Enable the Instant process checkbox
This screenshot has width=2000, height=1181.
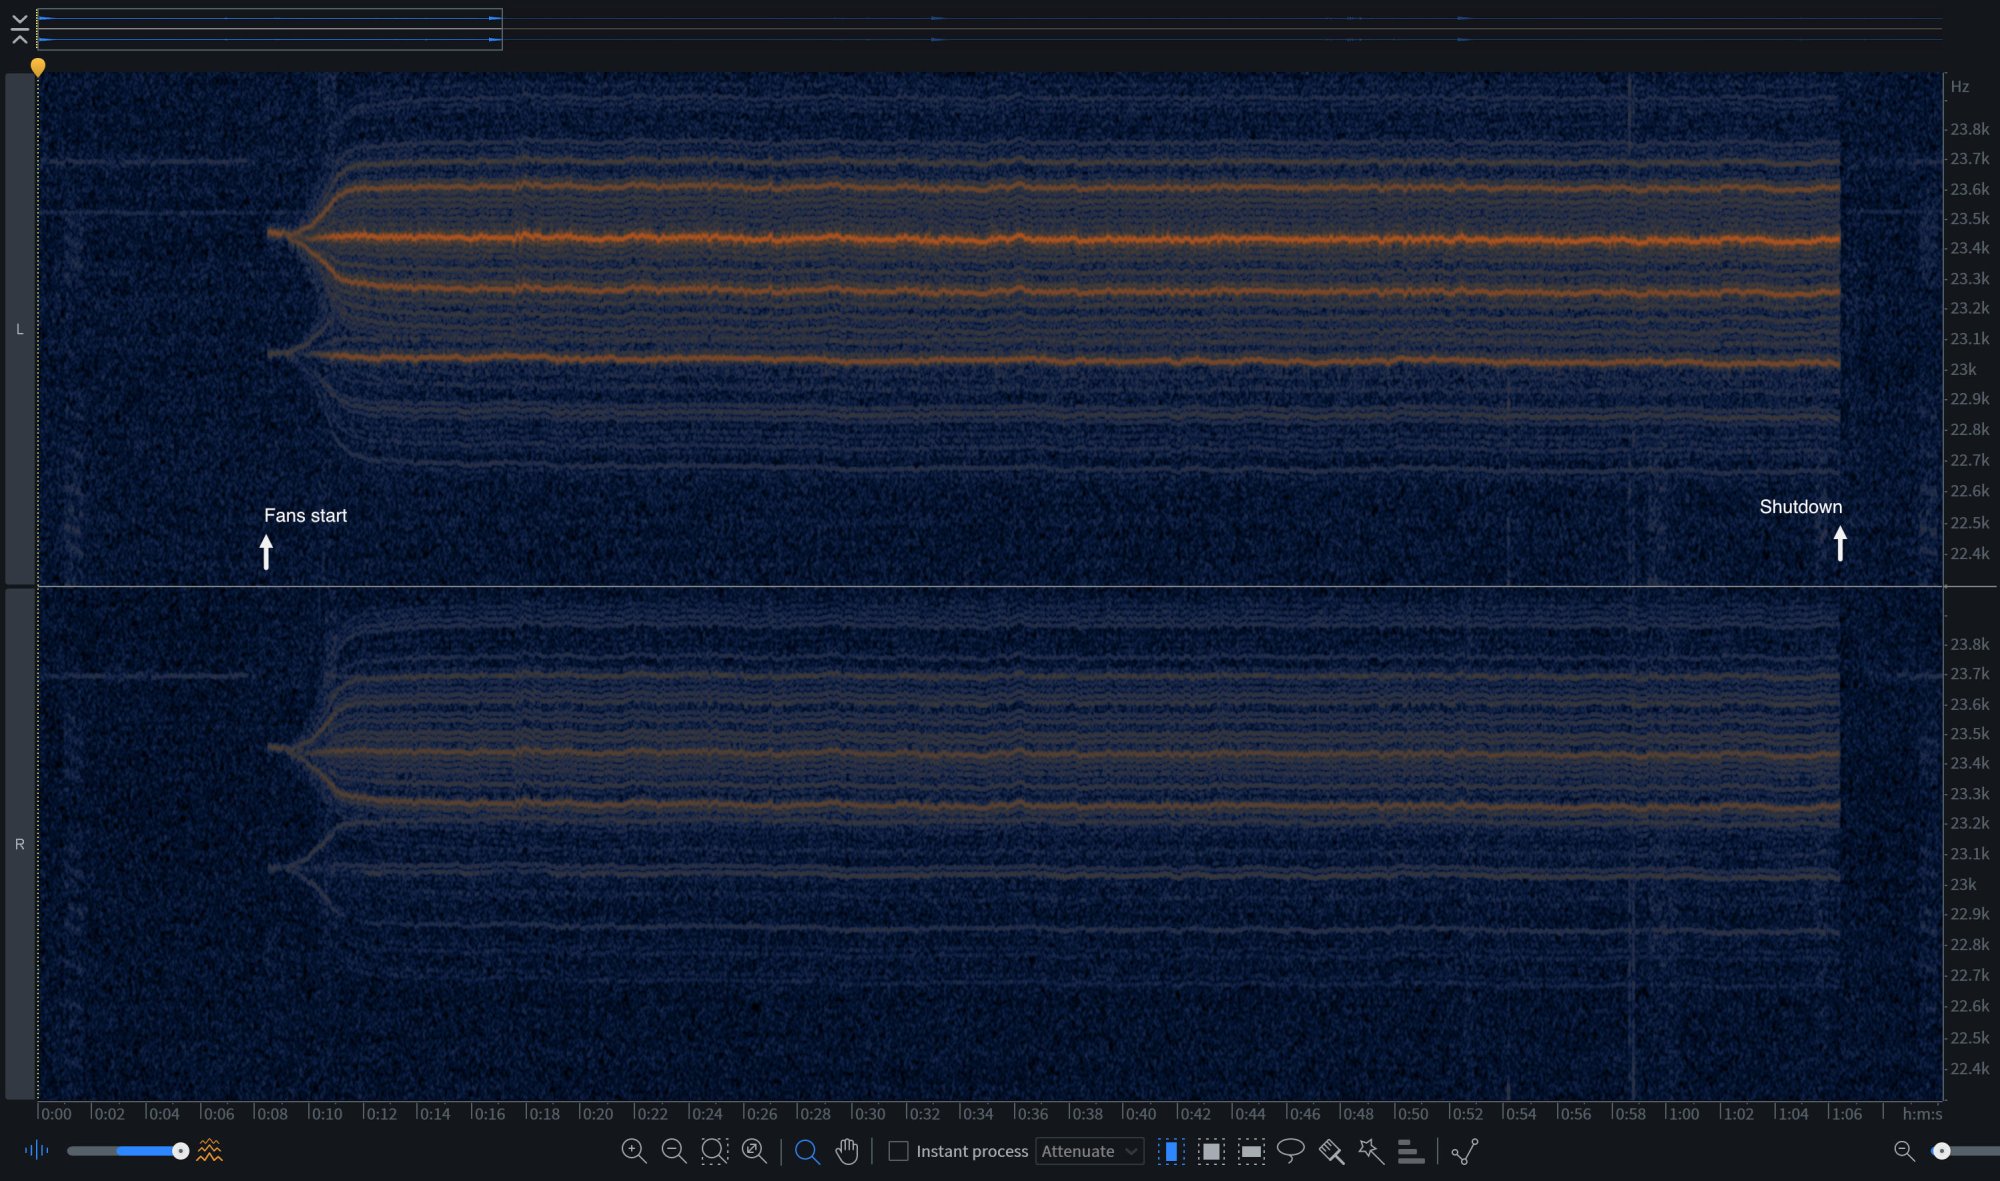tap(898, 1151)
